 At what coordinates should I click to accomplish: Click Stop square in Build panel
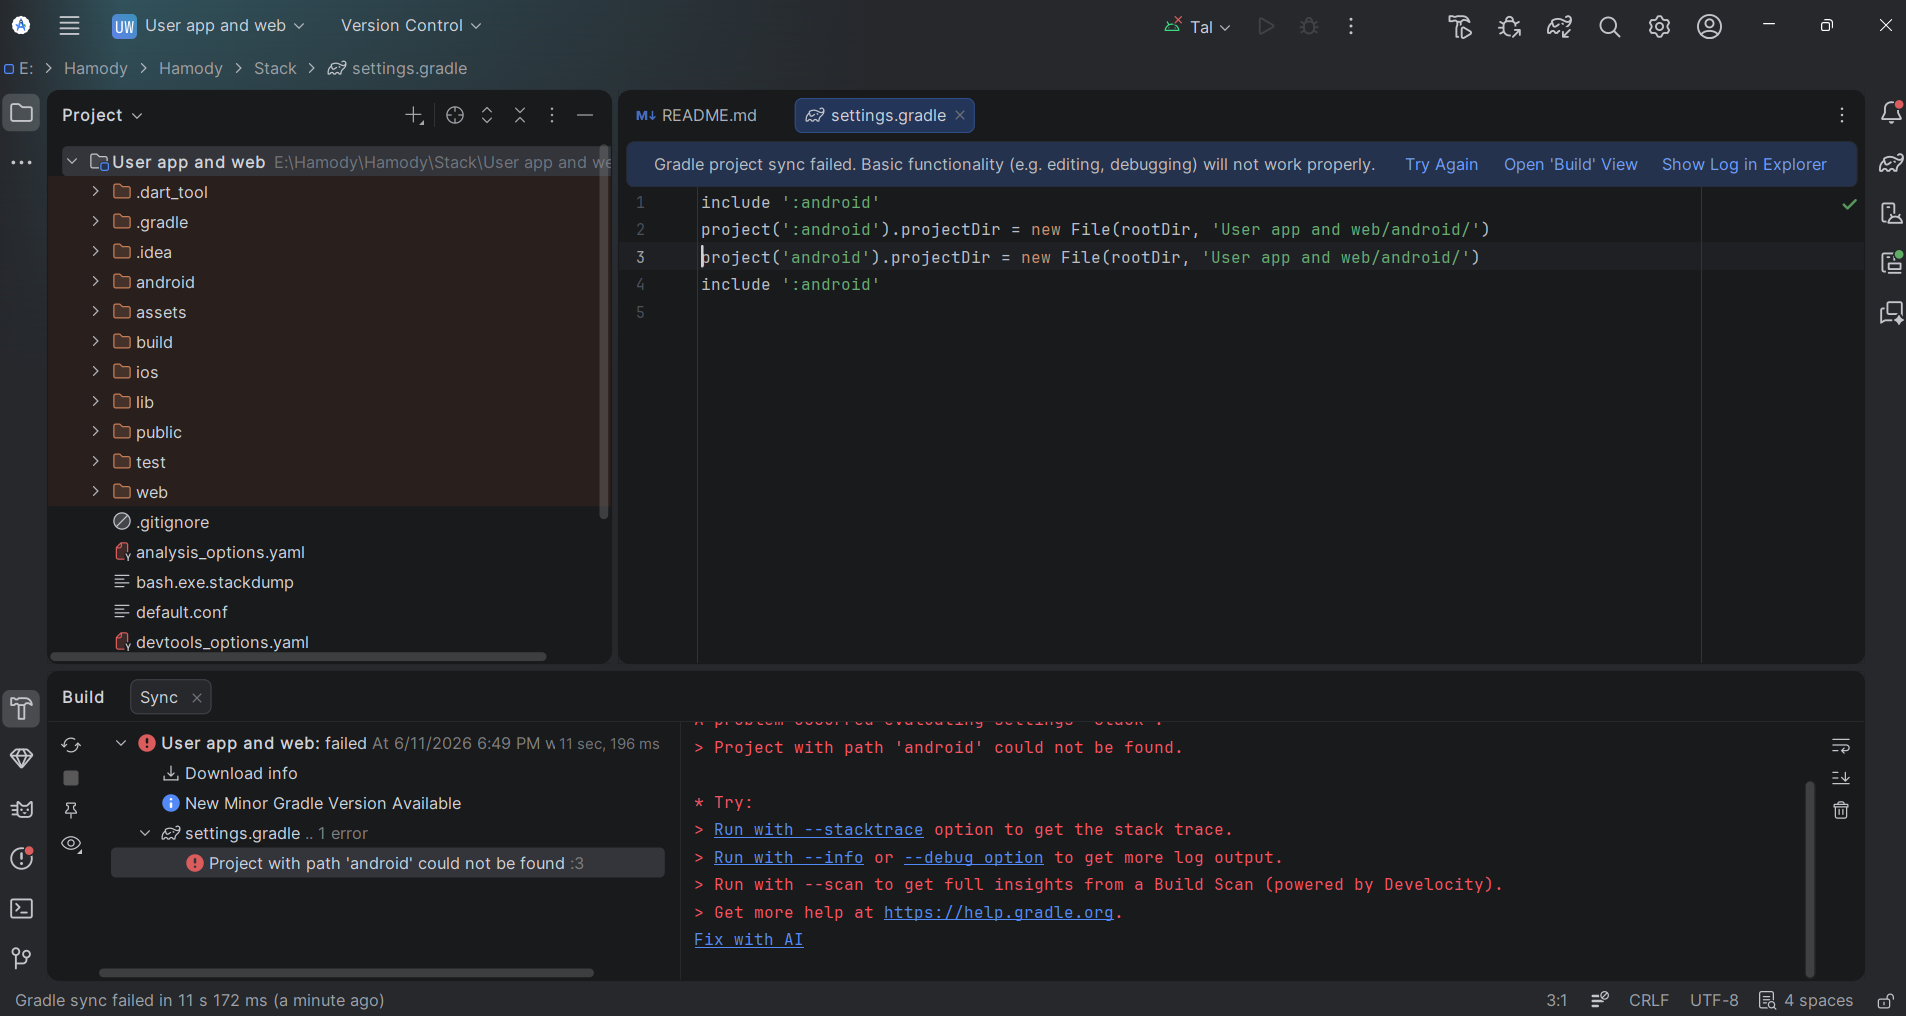coord(71,778)
